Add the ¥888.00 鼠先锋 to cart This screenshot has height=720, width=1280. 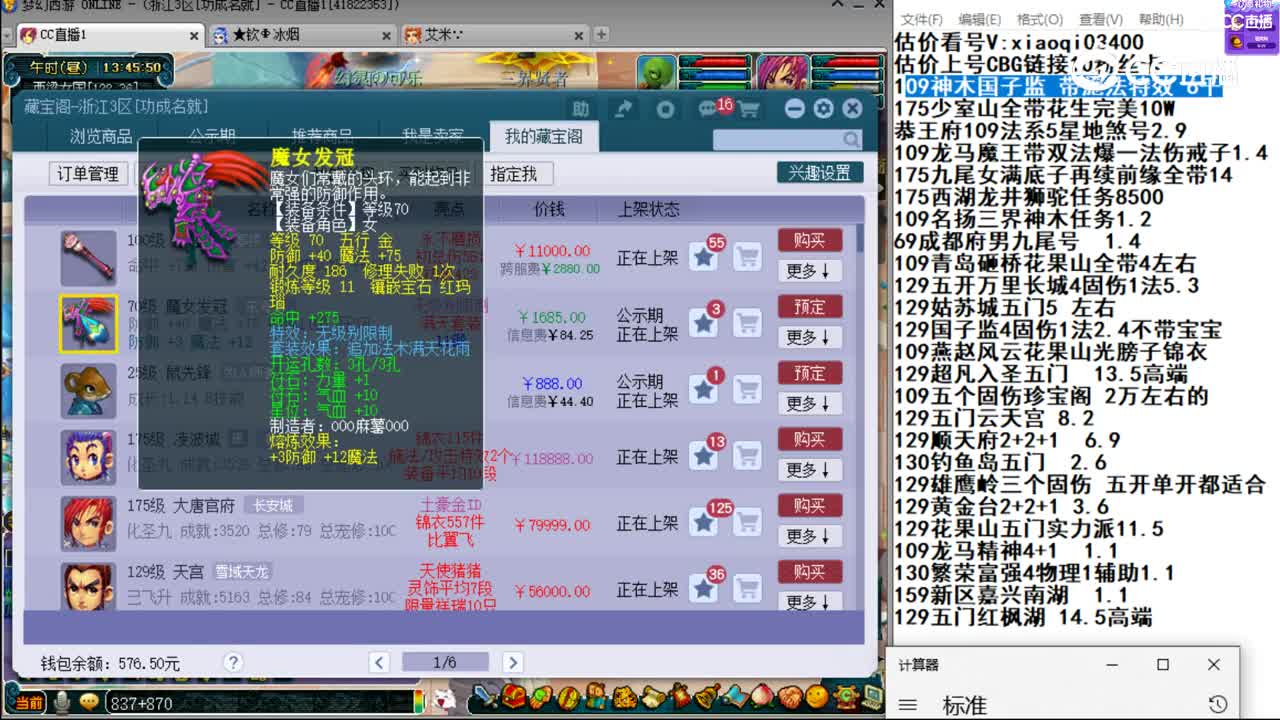tap(747, 390)
